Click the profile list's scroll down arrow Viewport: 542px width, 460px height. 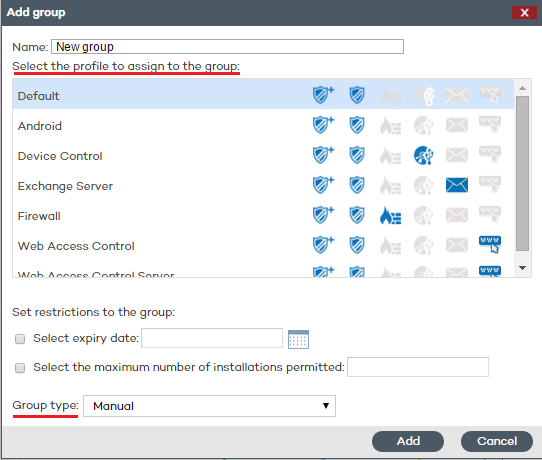point(522,268)
